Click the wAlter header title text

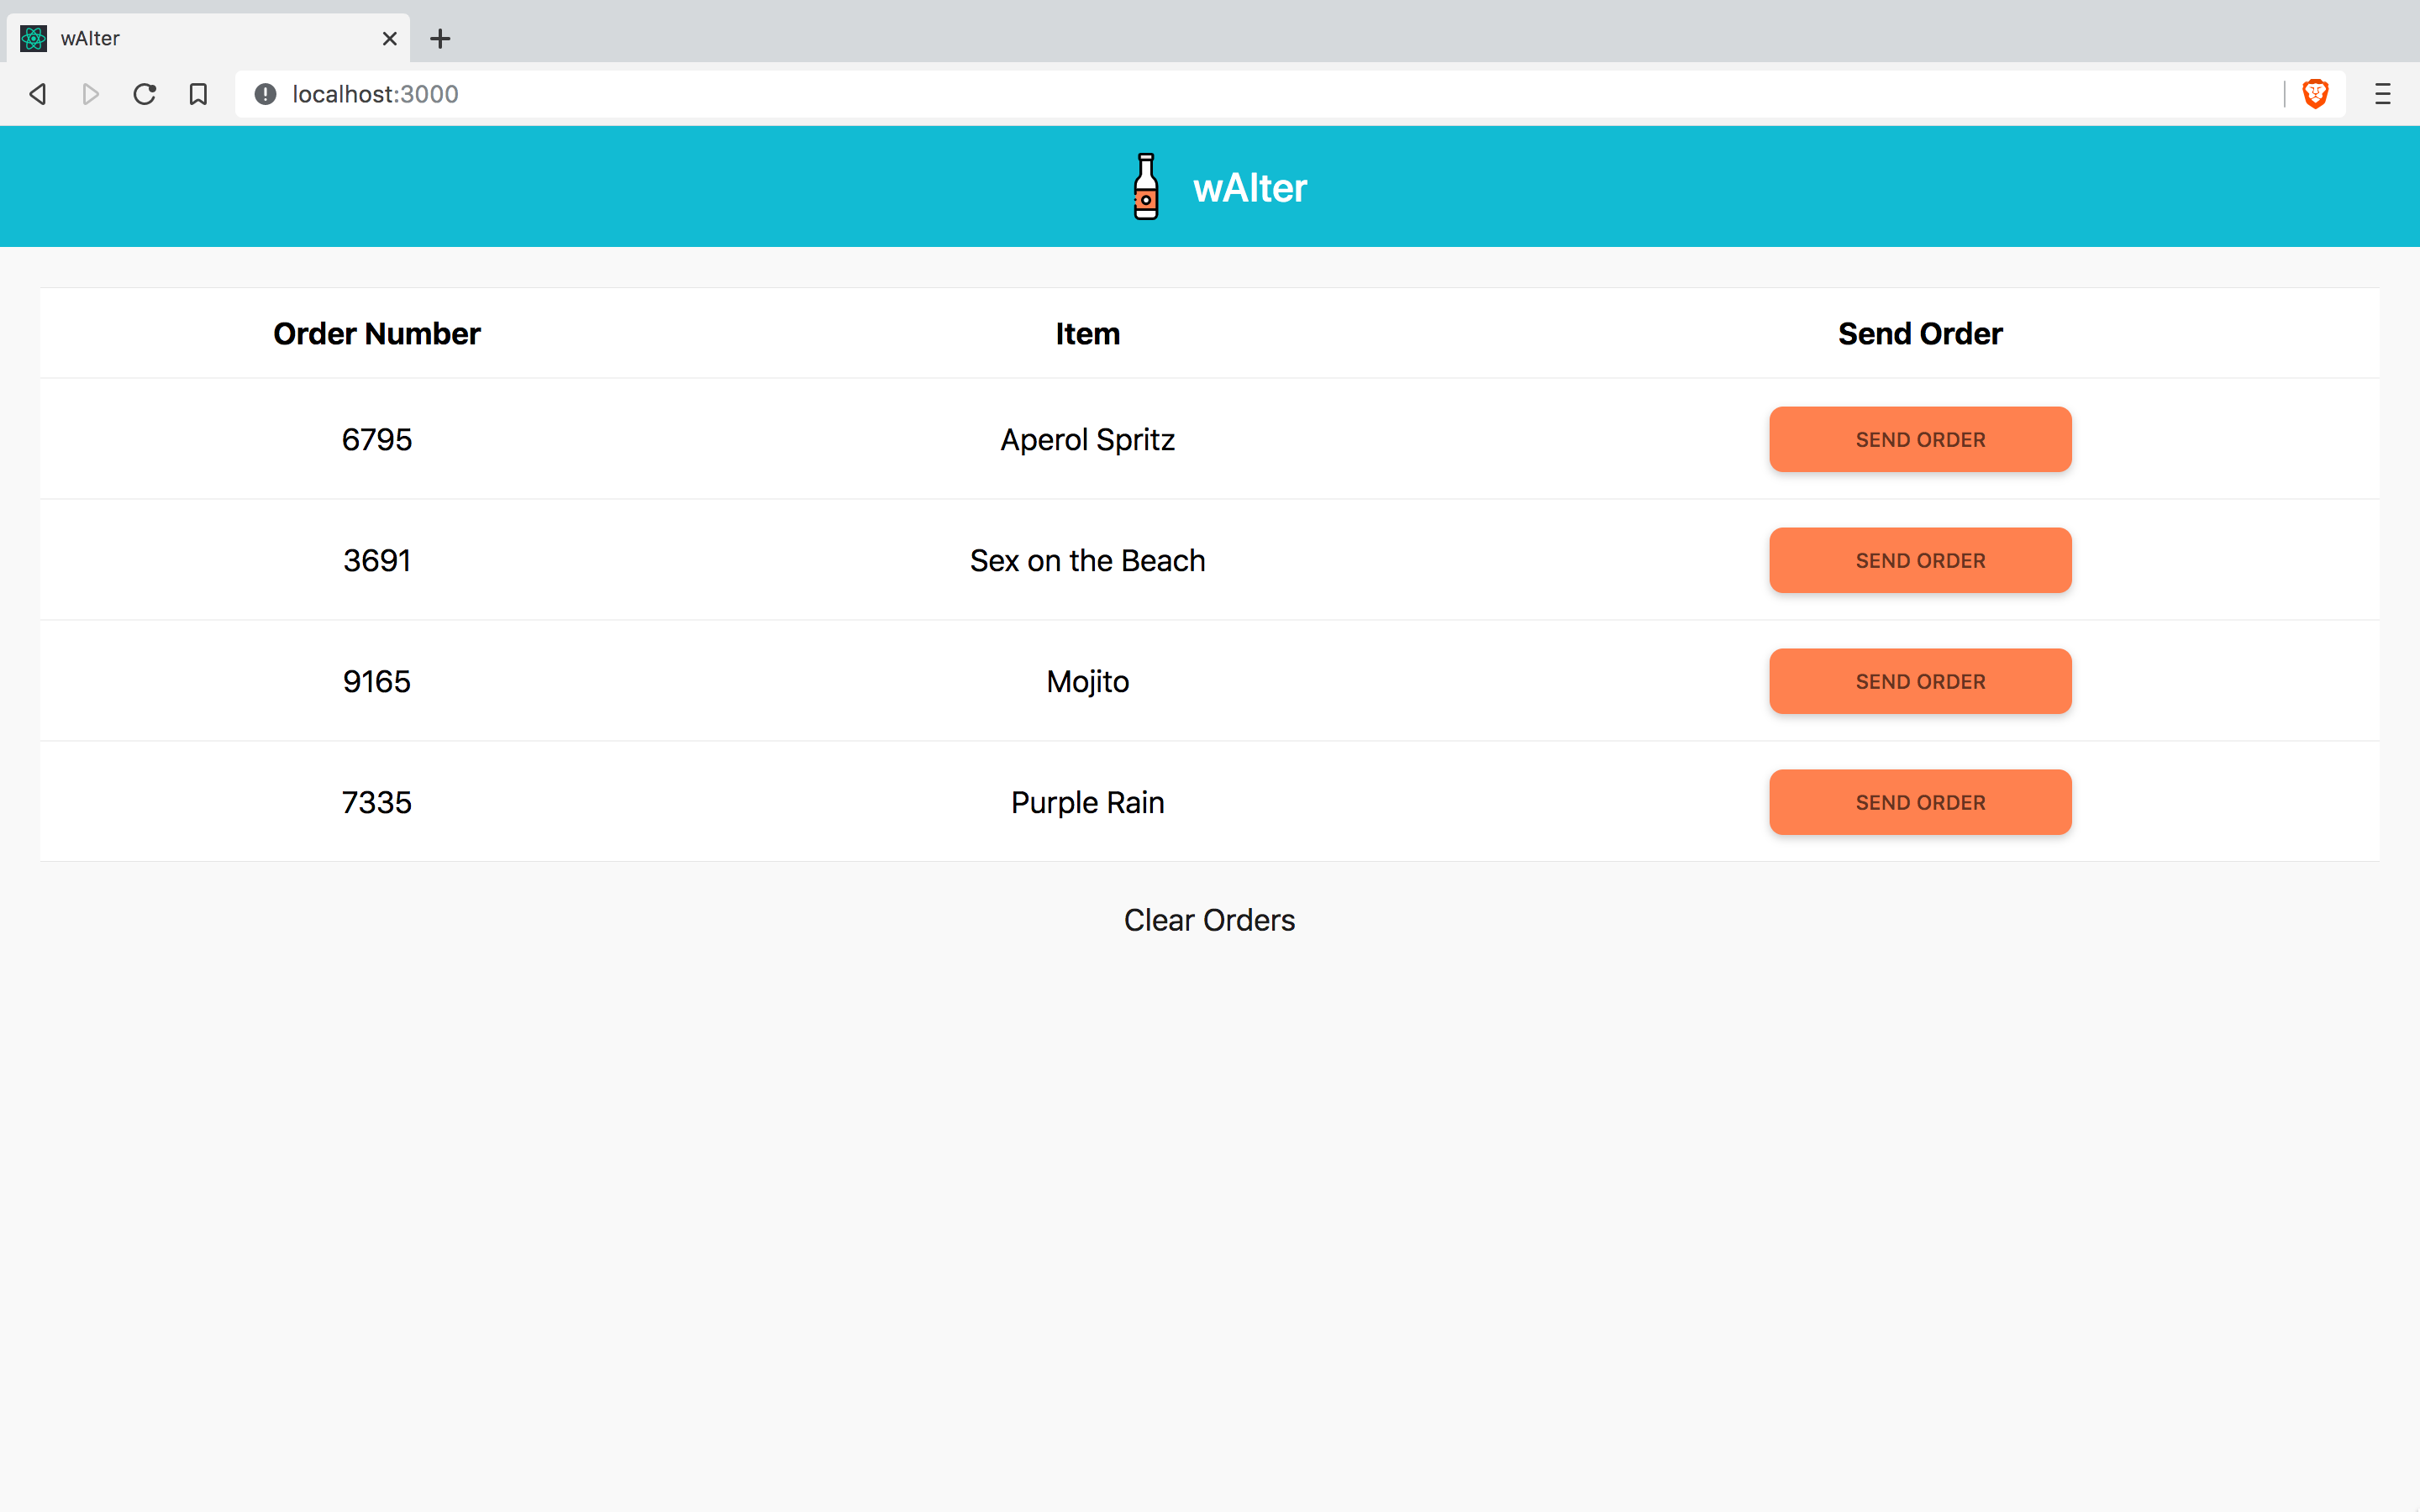[1250, 188]
